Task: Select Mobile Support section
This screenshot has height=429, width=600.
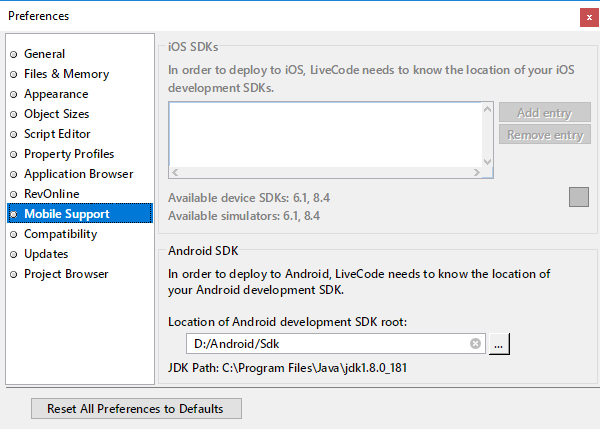Action: tap(66, 214)
